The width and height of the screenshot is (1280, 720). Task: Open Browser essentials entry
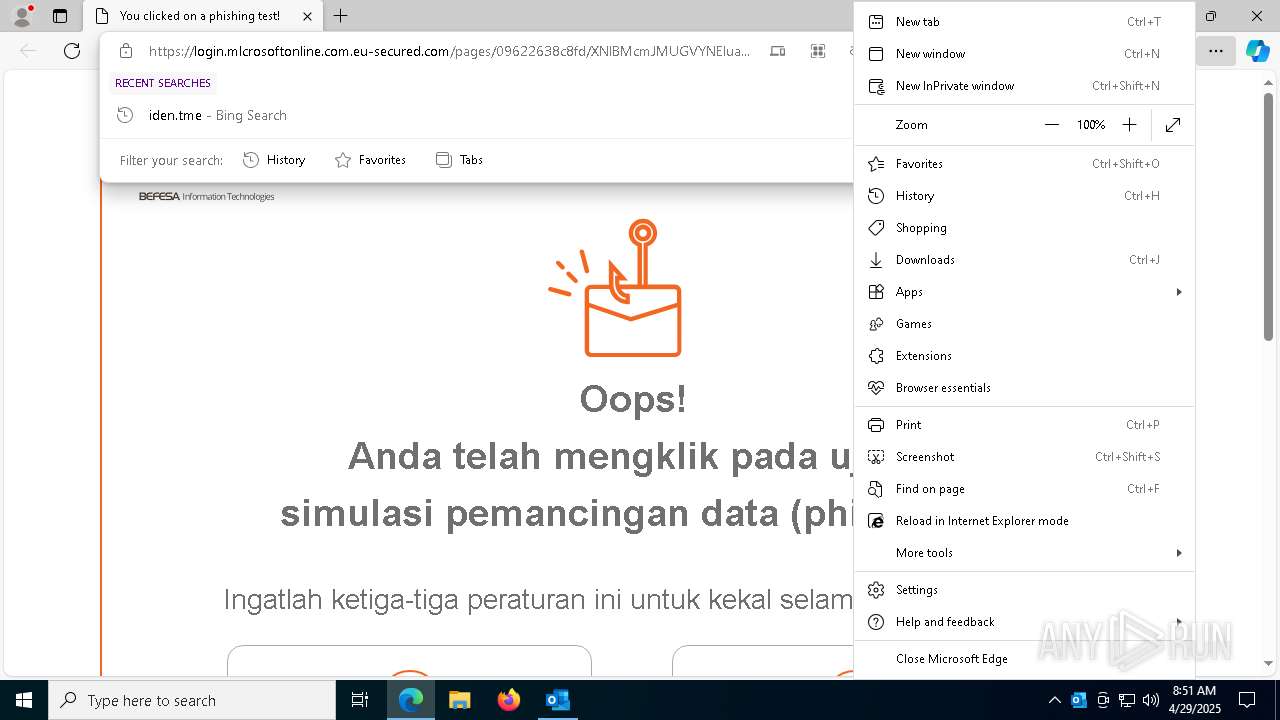(1024, 388)
